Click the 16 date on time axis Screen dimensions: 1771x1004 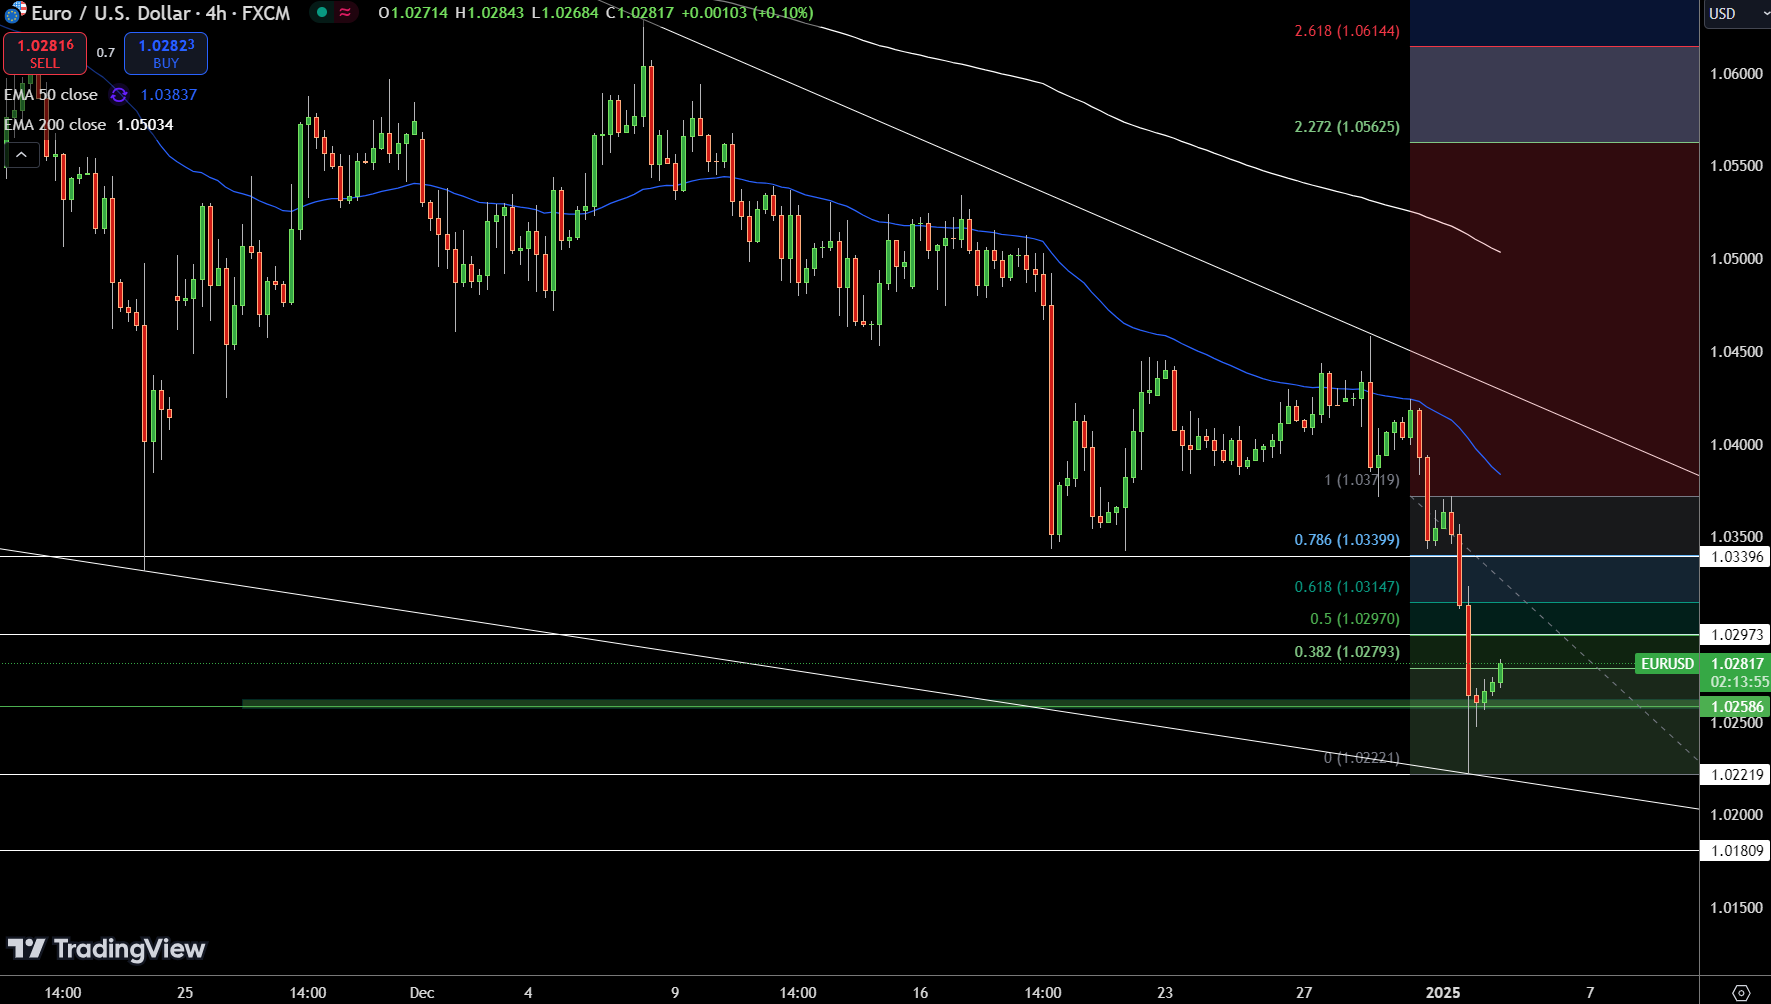click(x=920, y=993)
